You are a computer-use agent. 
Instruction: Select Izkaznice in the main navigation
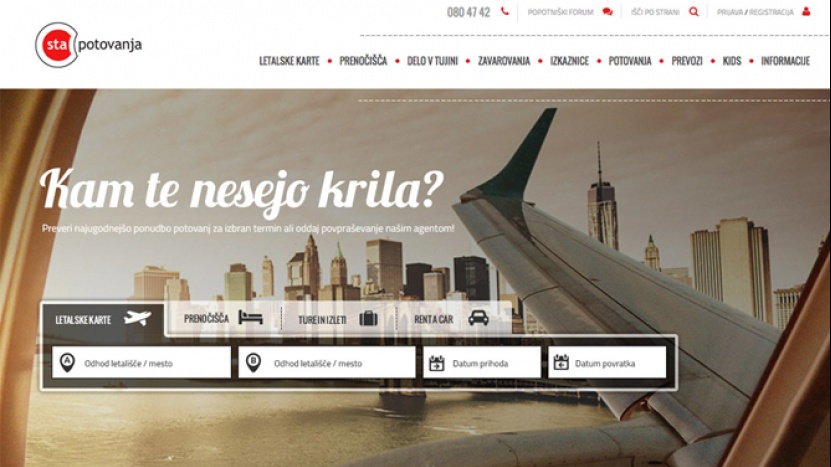[569, 61]
